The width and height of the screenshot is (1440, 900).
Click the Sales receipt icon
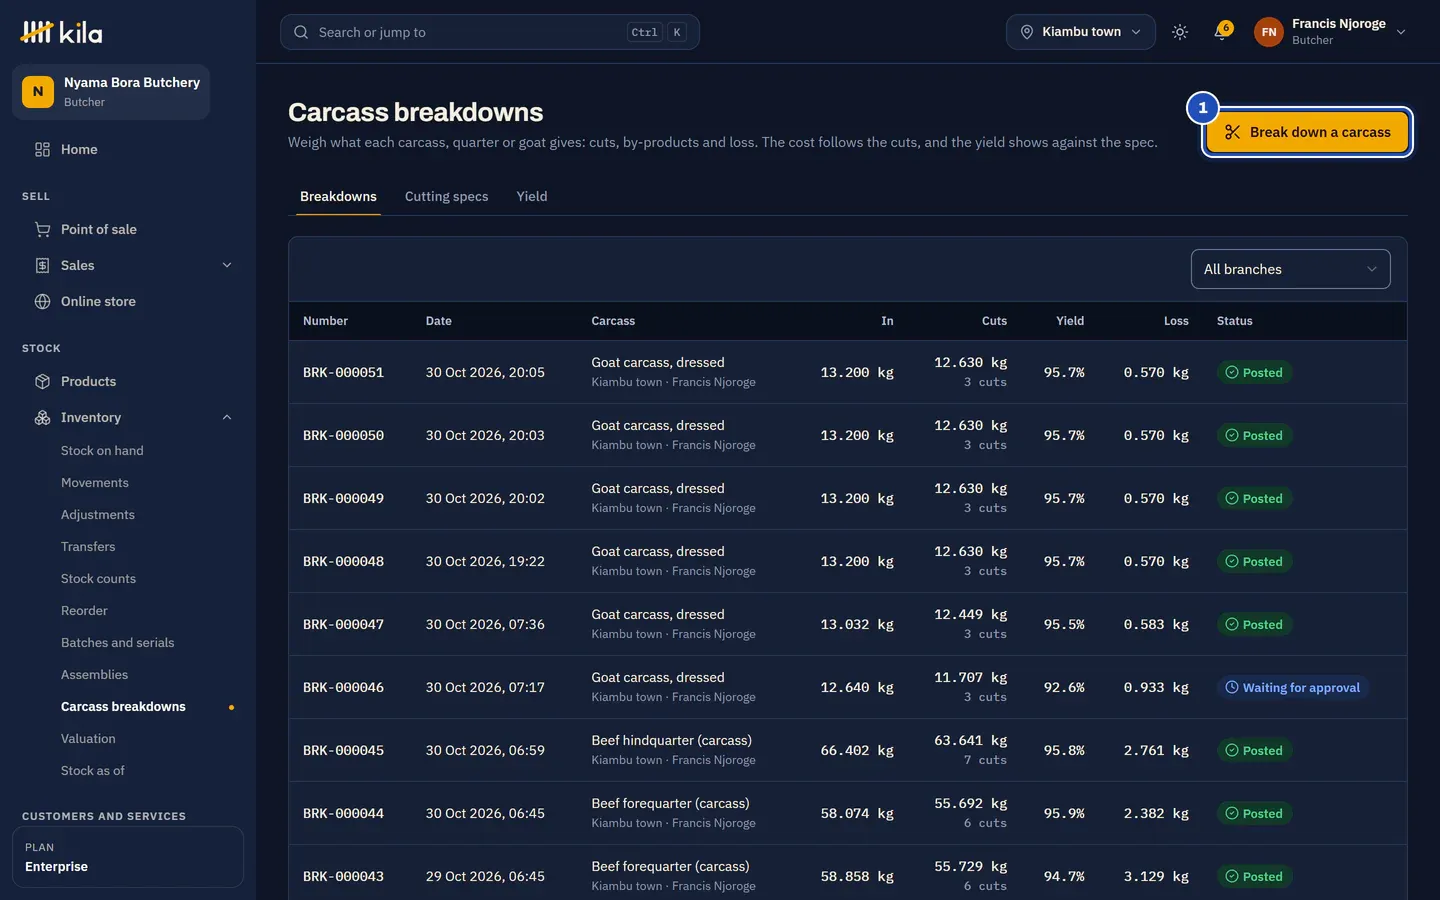pos(42,265)
